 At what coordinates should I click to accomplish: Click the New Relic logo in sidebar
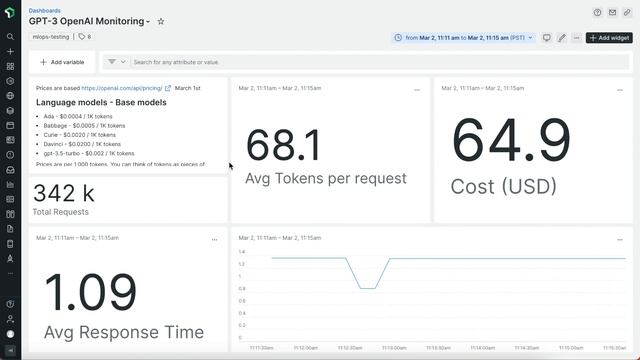point(10,12)
